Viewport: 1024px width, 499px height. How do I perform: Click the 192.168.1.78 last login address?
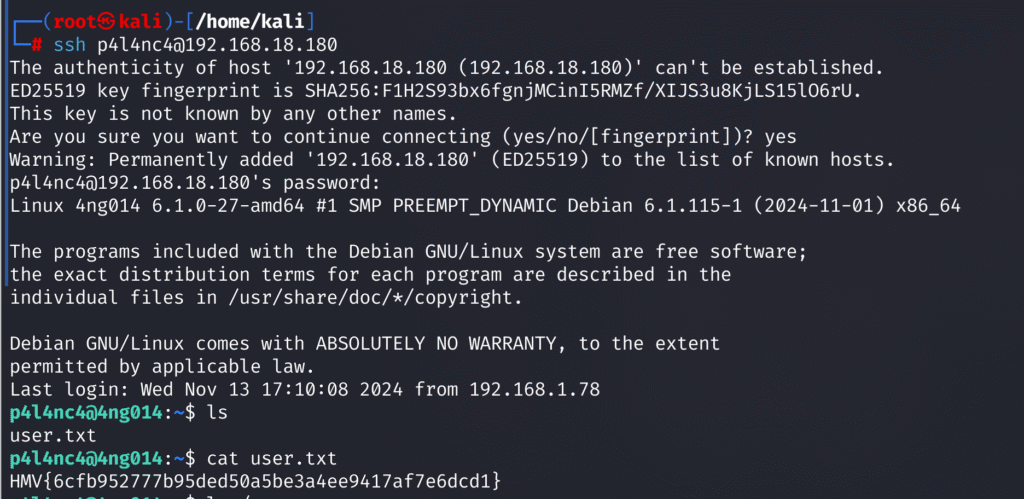coord(534,390)
